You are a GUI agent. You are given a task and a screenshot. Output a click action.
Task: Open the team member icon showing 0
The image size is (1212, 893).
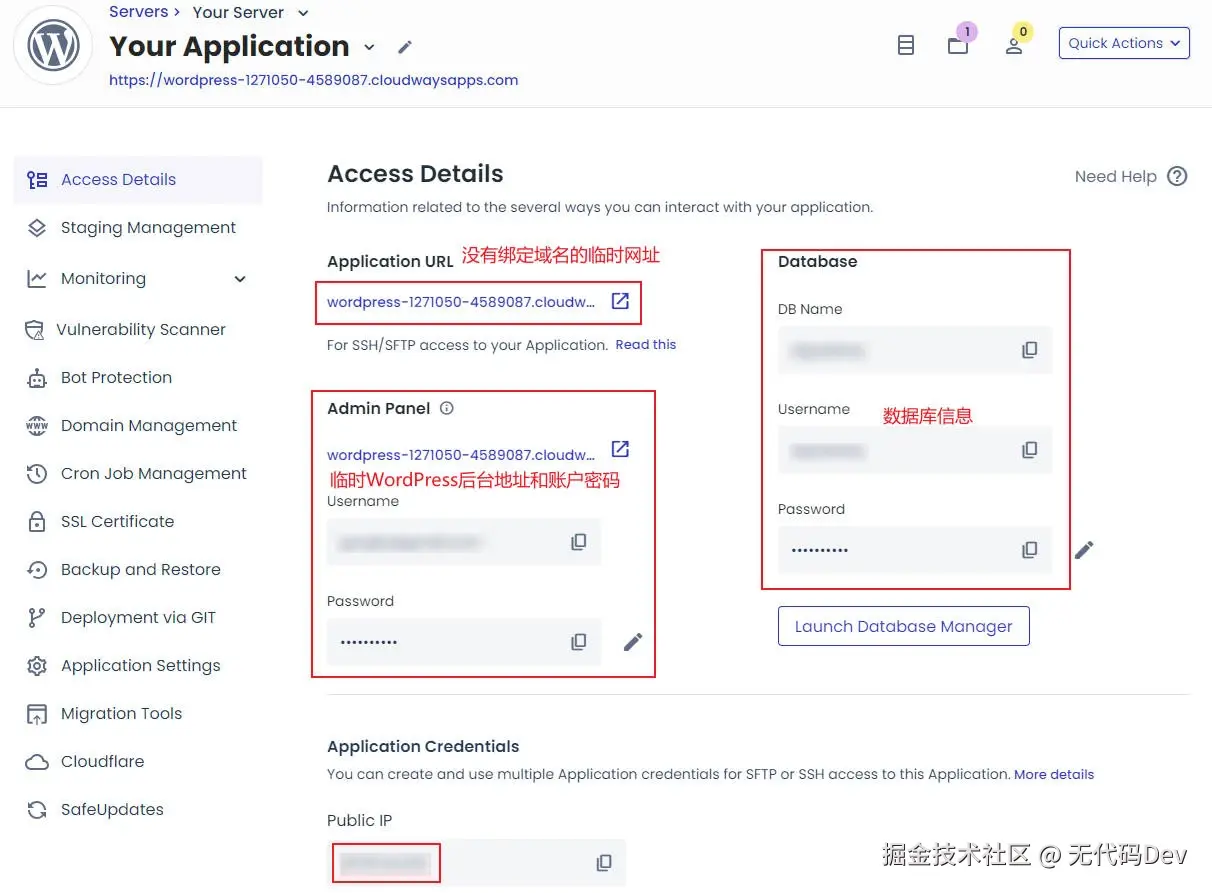[x=1015, y=44]
